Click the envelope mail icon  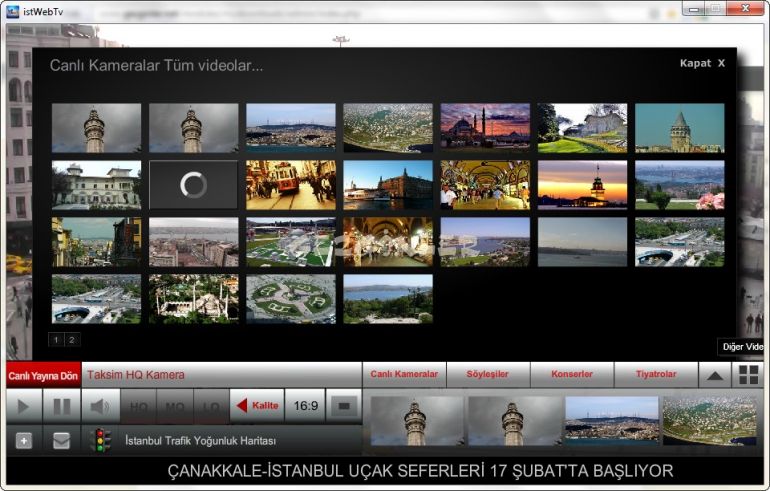(x=62, y=440)
